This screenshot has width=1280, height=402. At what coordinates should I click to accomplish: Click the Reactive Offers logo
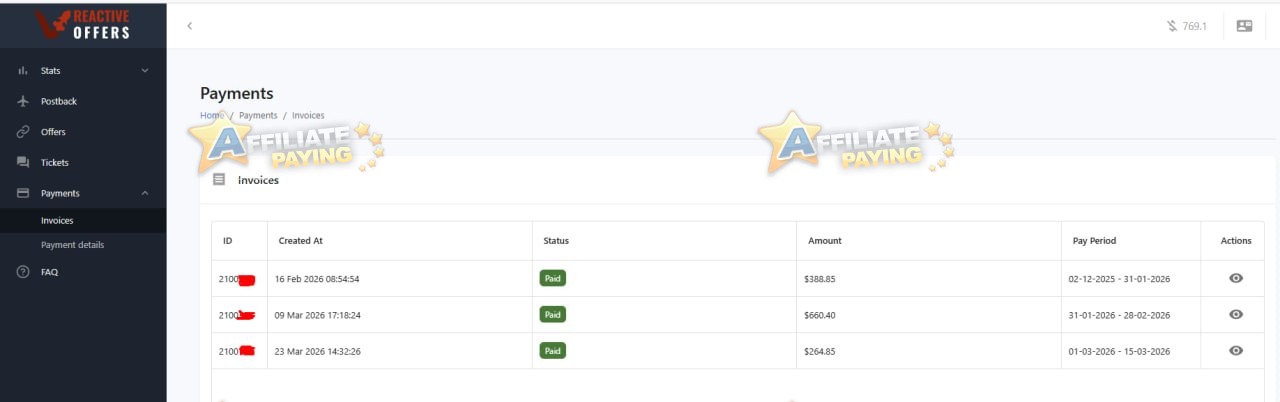(x=83, y=24)
